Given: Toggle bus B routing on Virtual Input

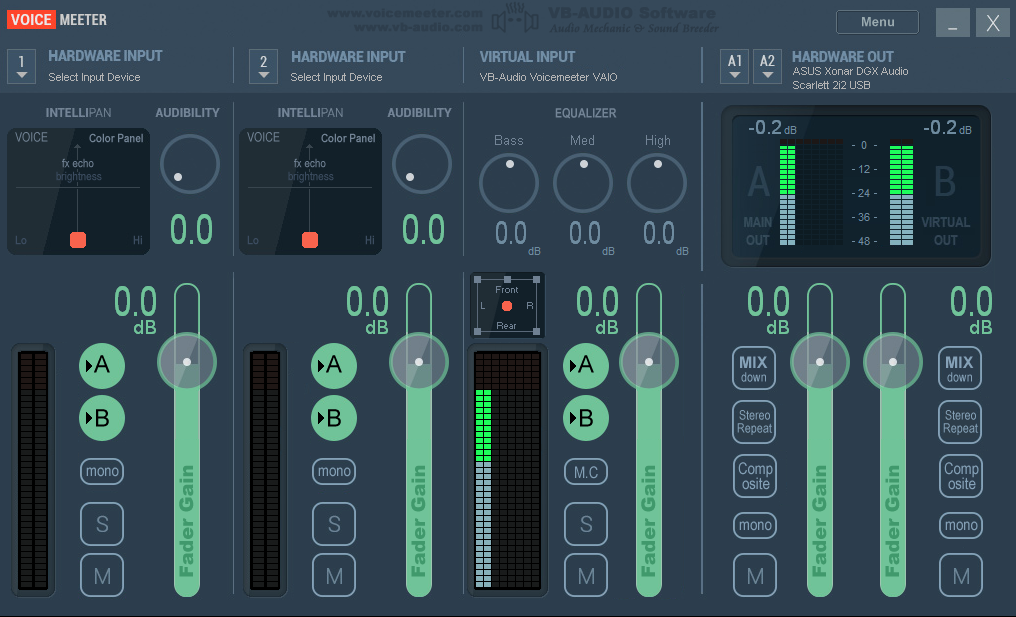Looking at the screenshot, I should (x=586, y=418).
